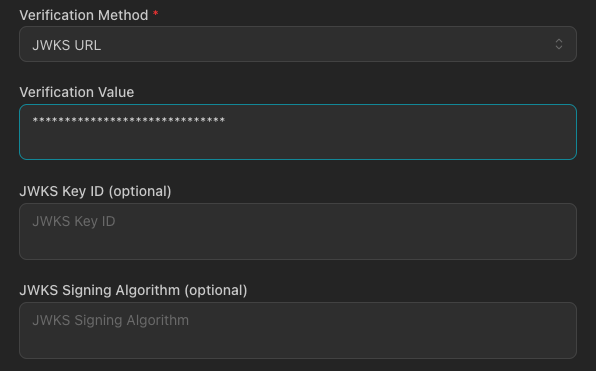Focus the JWKS Signing Algorithm input
This screenshot has height=371, width=596.
(298, 330)
